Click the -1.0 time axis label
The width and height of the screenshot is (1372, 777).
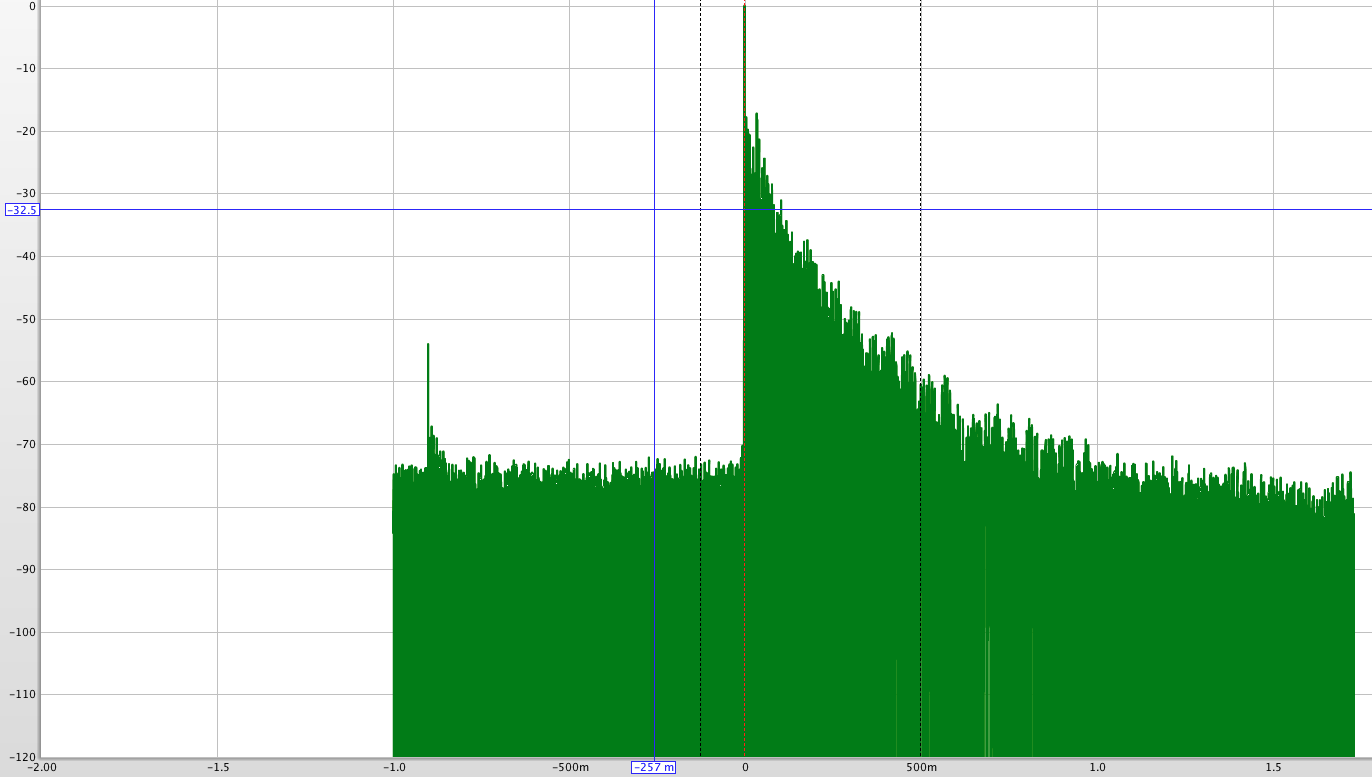coord(394,768)
